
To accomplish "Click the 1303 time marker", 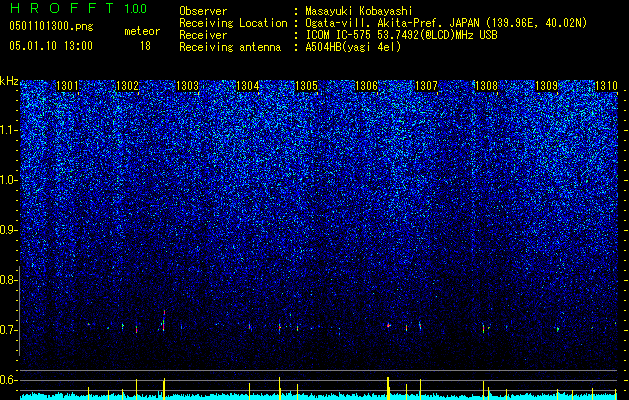I will click(x=187, y=86).
